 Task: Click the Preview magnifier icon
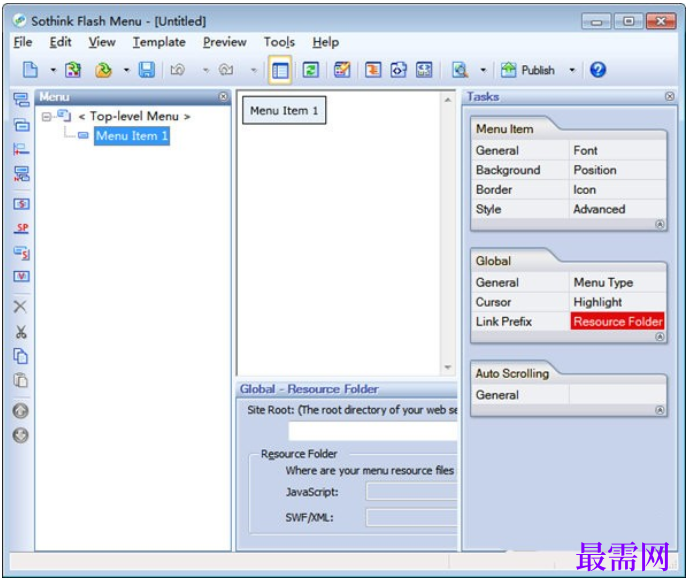(x=460, y=70)
